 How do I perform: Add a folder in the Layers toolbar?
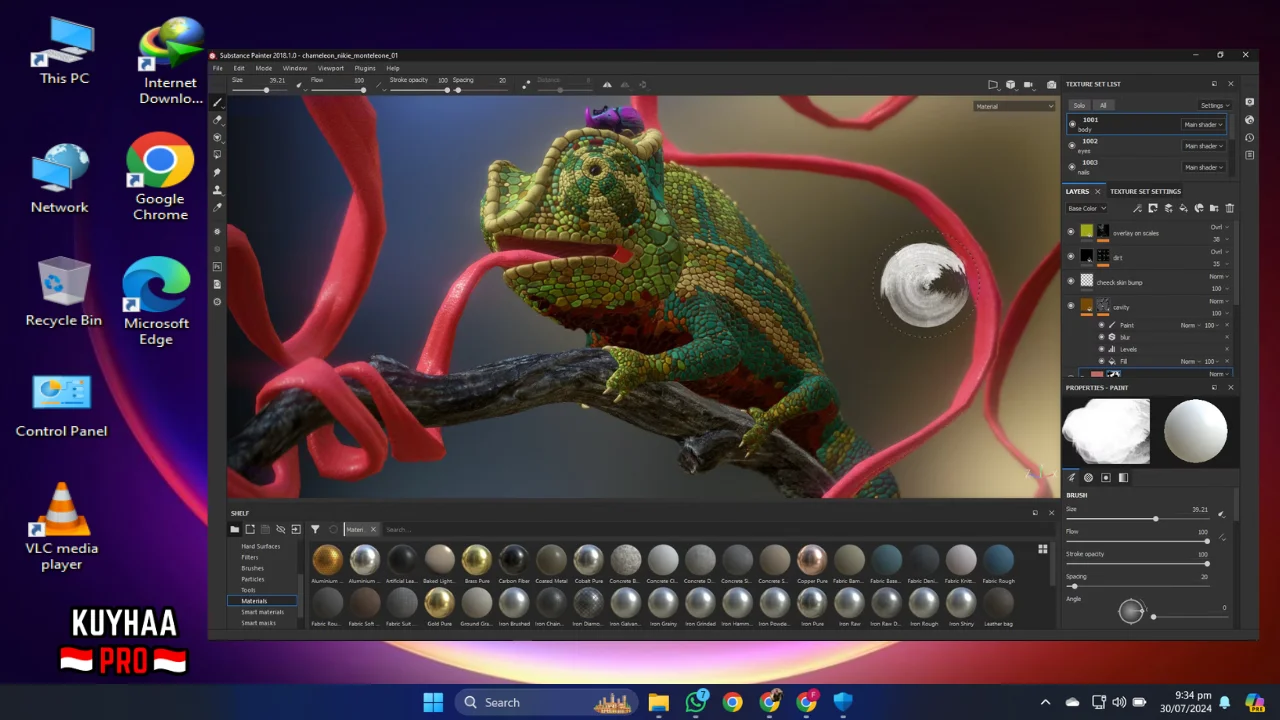[1214, 208]
